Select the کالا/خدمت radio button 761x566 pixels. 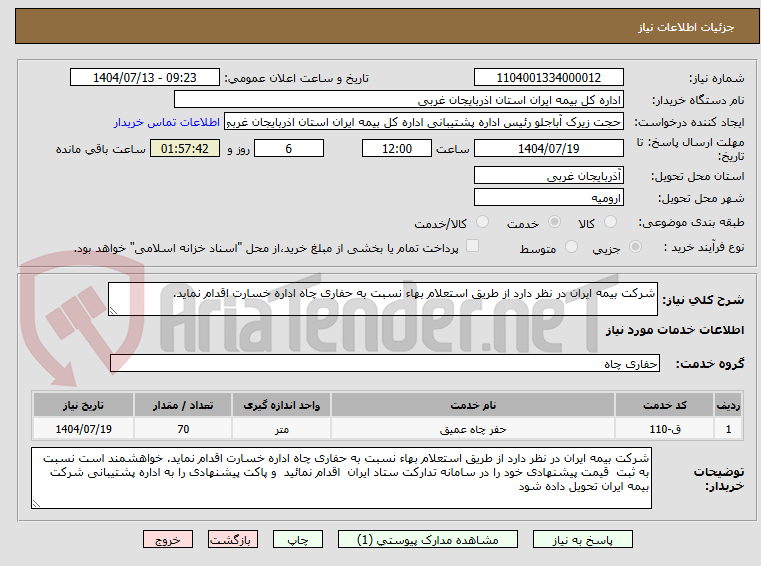[x=482, y=222]
